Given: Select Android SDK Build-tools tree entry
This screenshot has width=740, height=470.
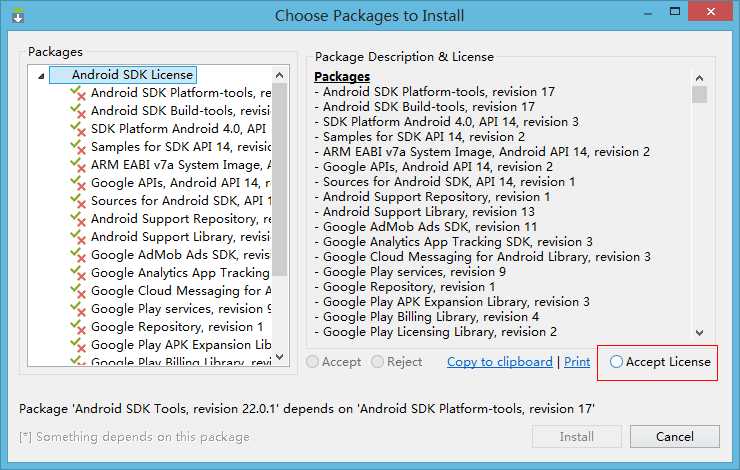Looking at the screenshot, I should tap(181, 111).
